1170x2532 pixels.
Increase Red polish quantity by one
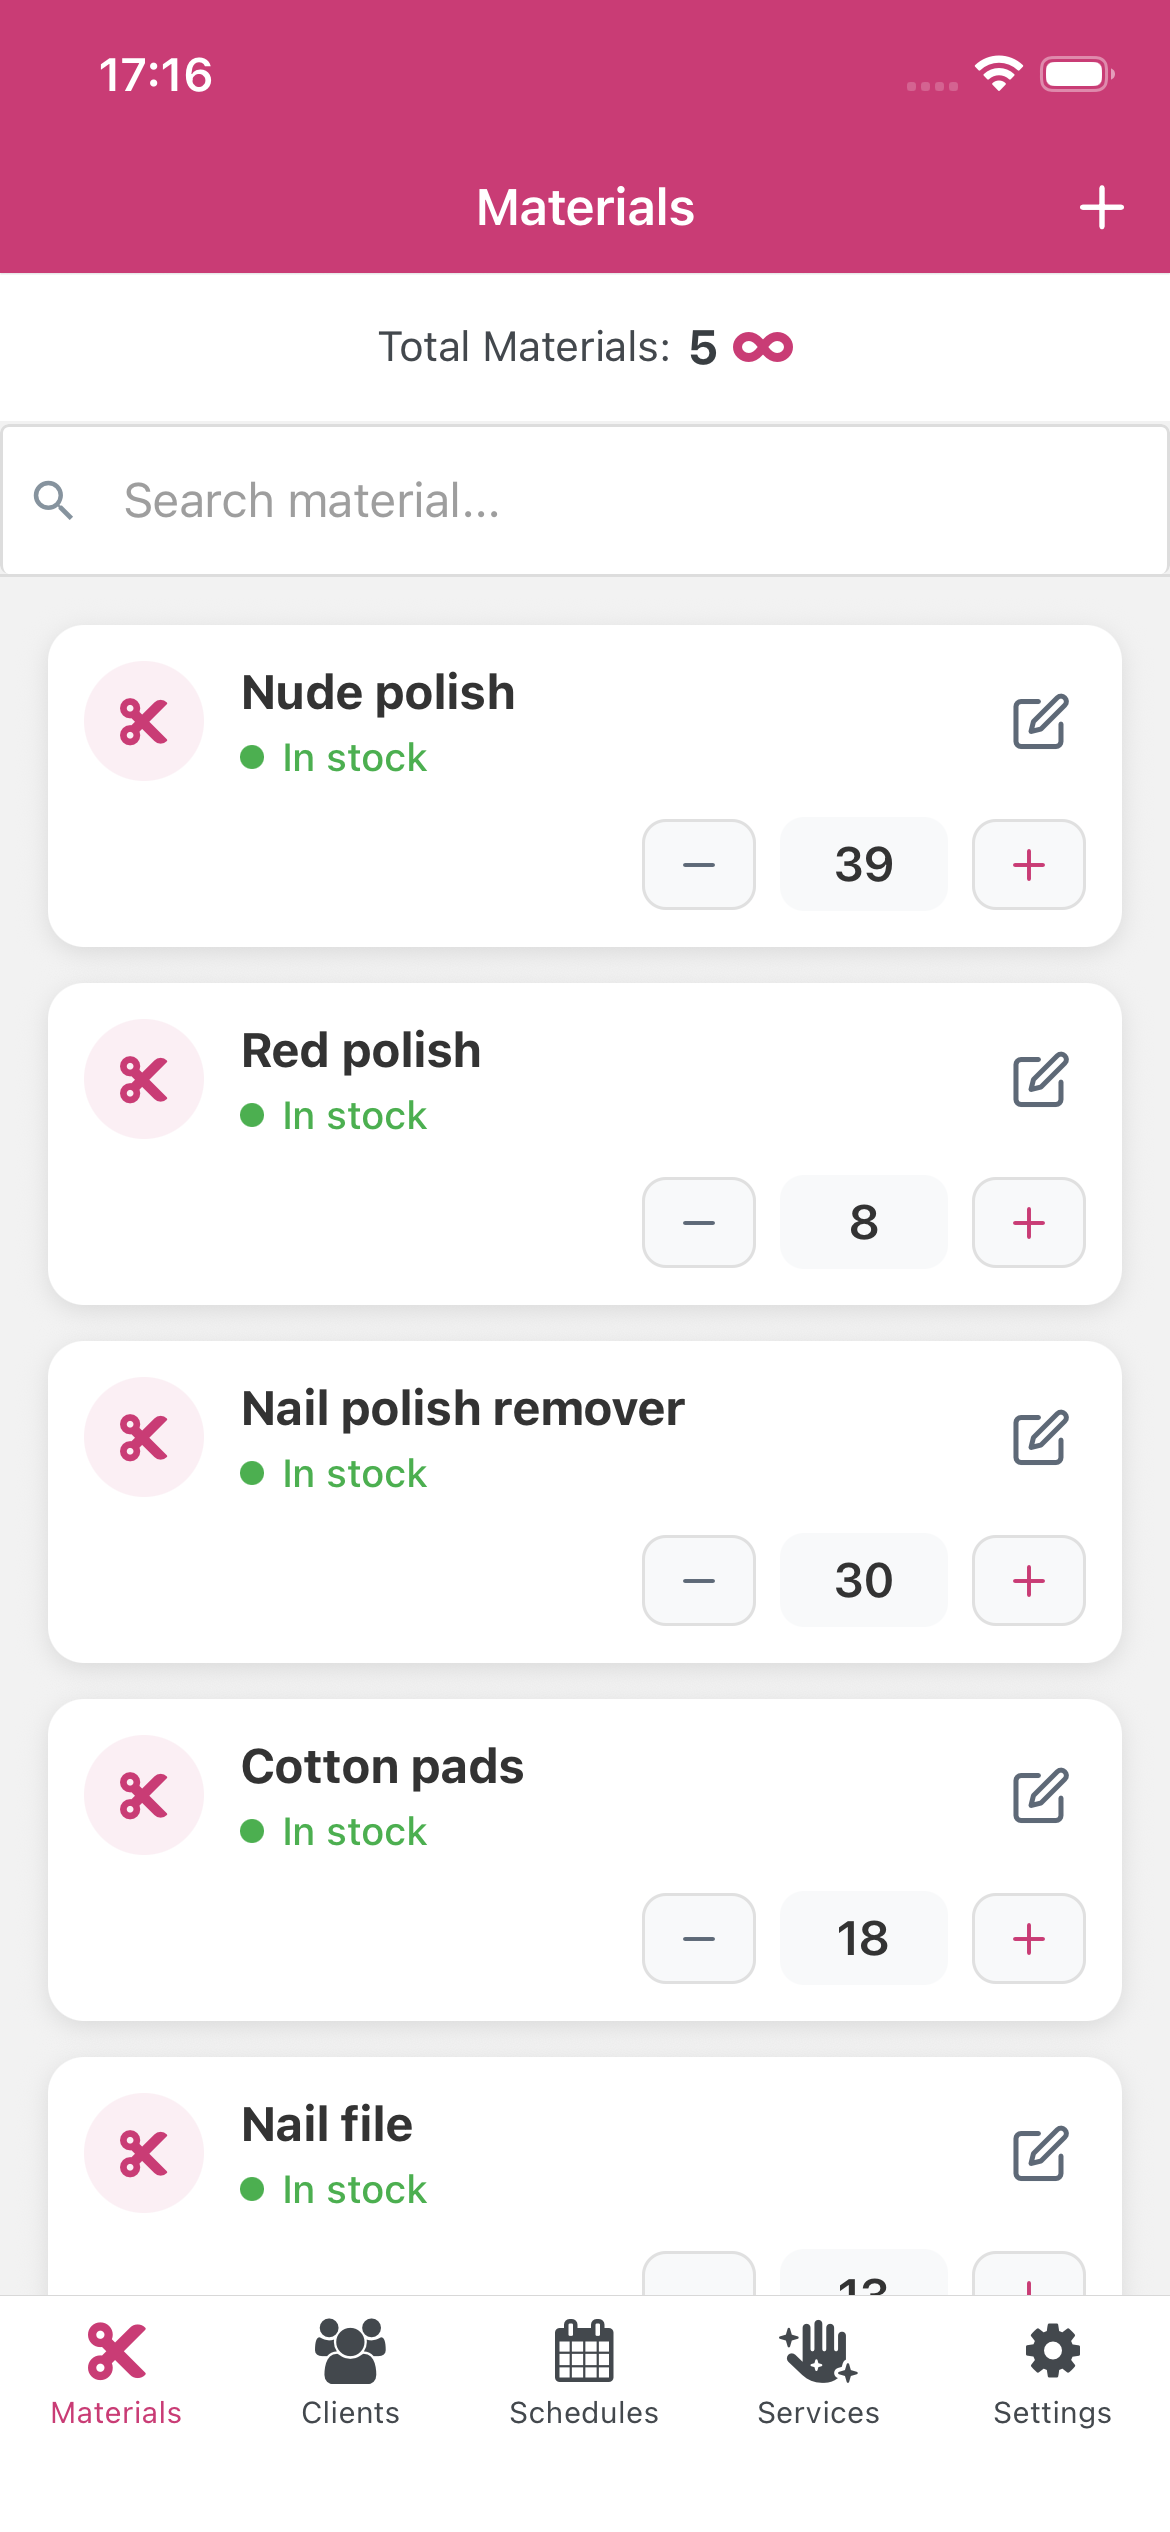pos(1028,1222)
